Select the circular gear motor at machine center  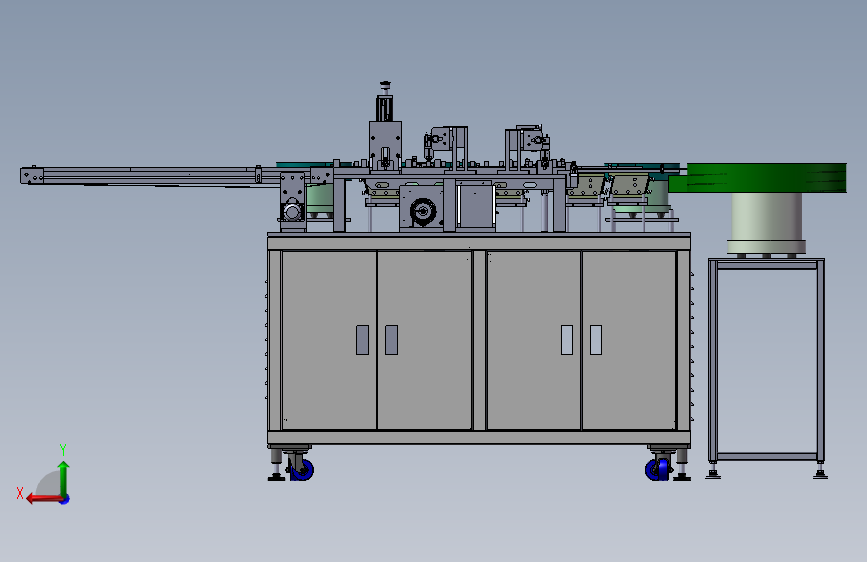tap(422, 212)
